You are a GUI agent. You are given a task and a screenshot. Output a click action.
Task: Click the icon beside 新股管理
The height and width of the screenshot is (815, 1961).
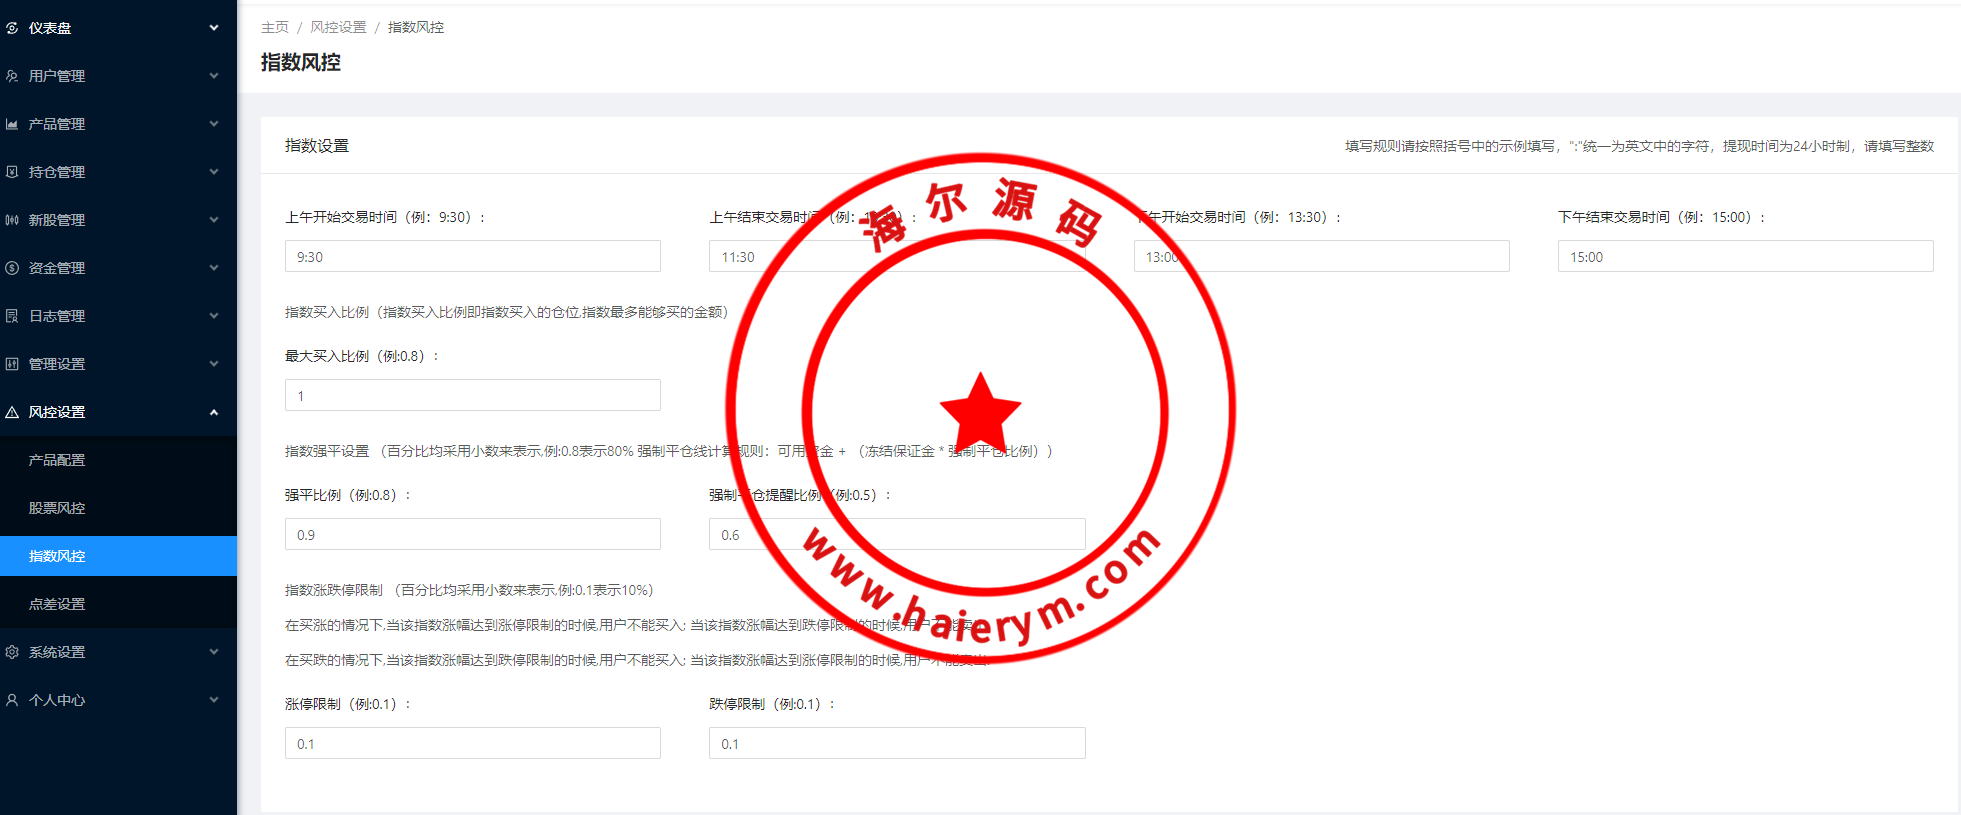(12, 220)
